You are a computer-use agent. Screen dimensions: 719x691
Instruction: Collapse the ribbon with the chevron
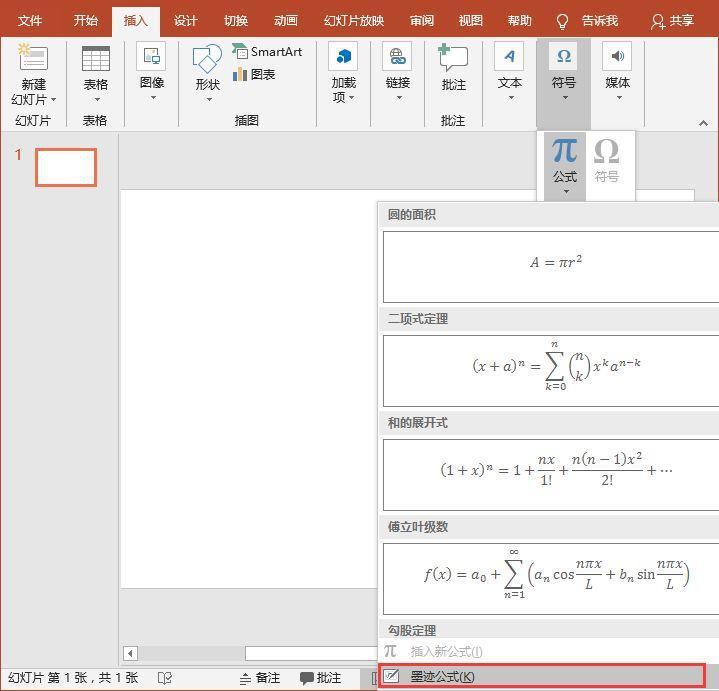[703, 123]
